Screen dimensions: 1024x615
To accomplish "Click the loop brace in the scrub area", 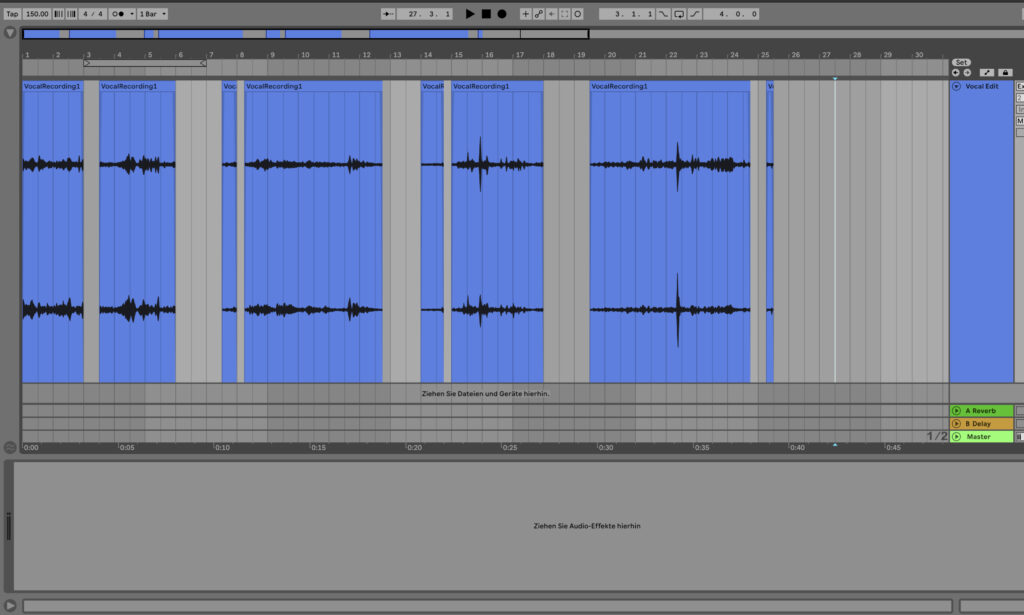I will (x=145, y=63).
